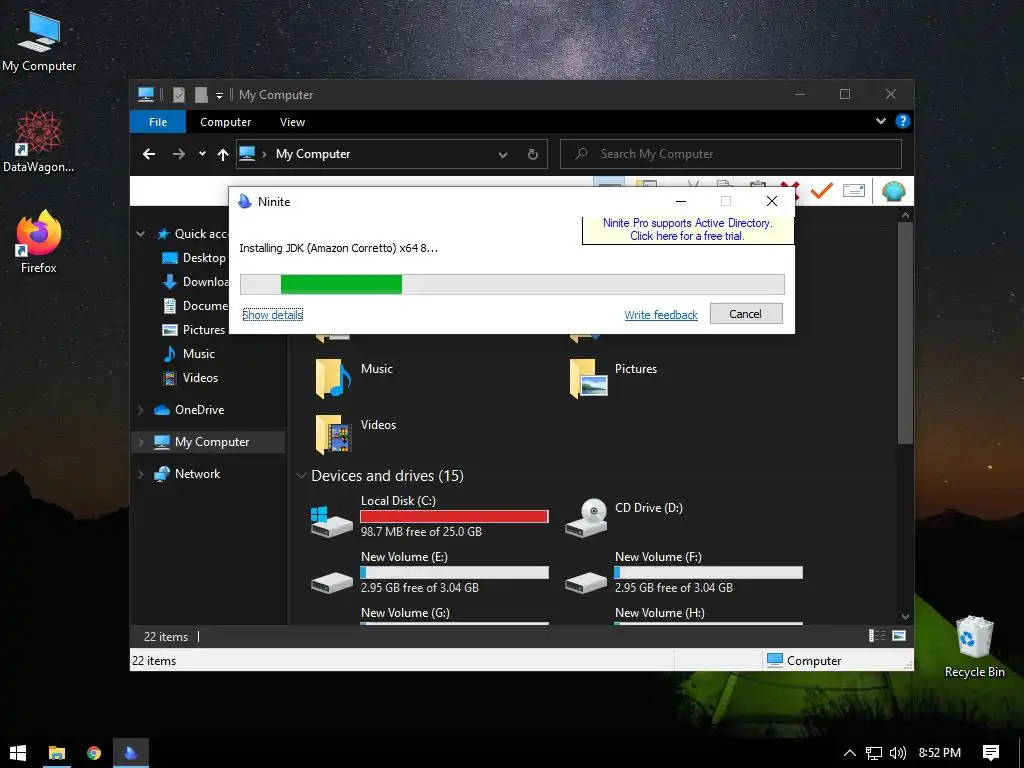Image resolution: width=1024 pixels, height=768 pixels.
Task: Open the File ribbon tab
Action: [x=157, y=122]
